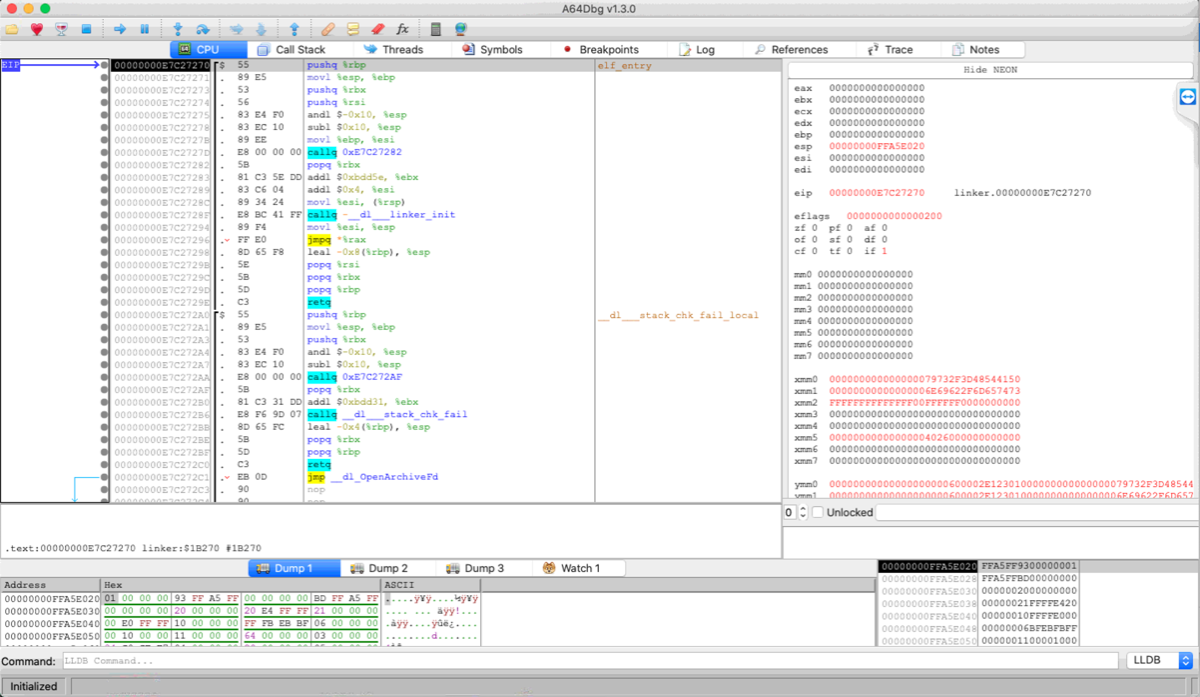Viewport: 1200px width, 697px height.
Task: Click the blue run arrow icon
Action: [120, 29]
